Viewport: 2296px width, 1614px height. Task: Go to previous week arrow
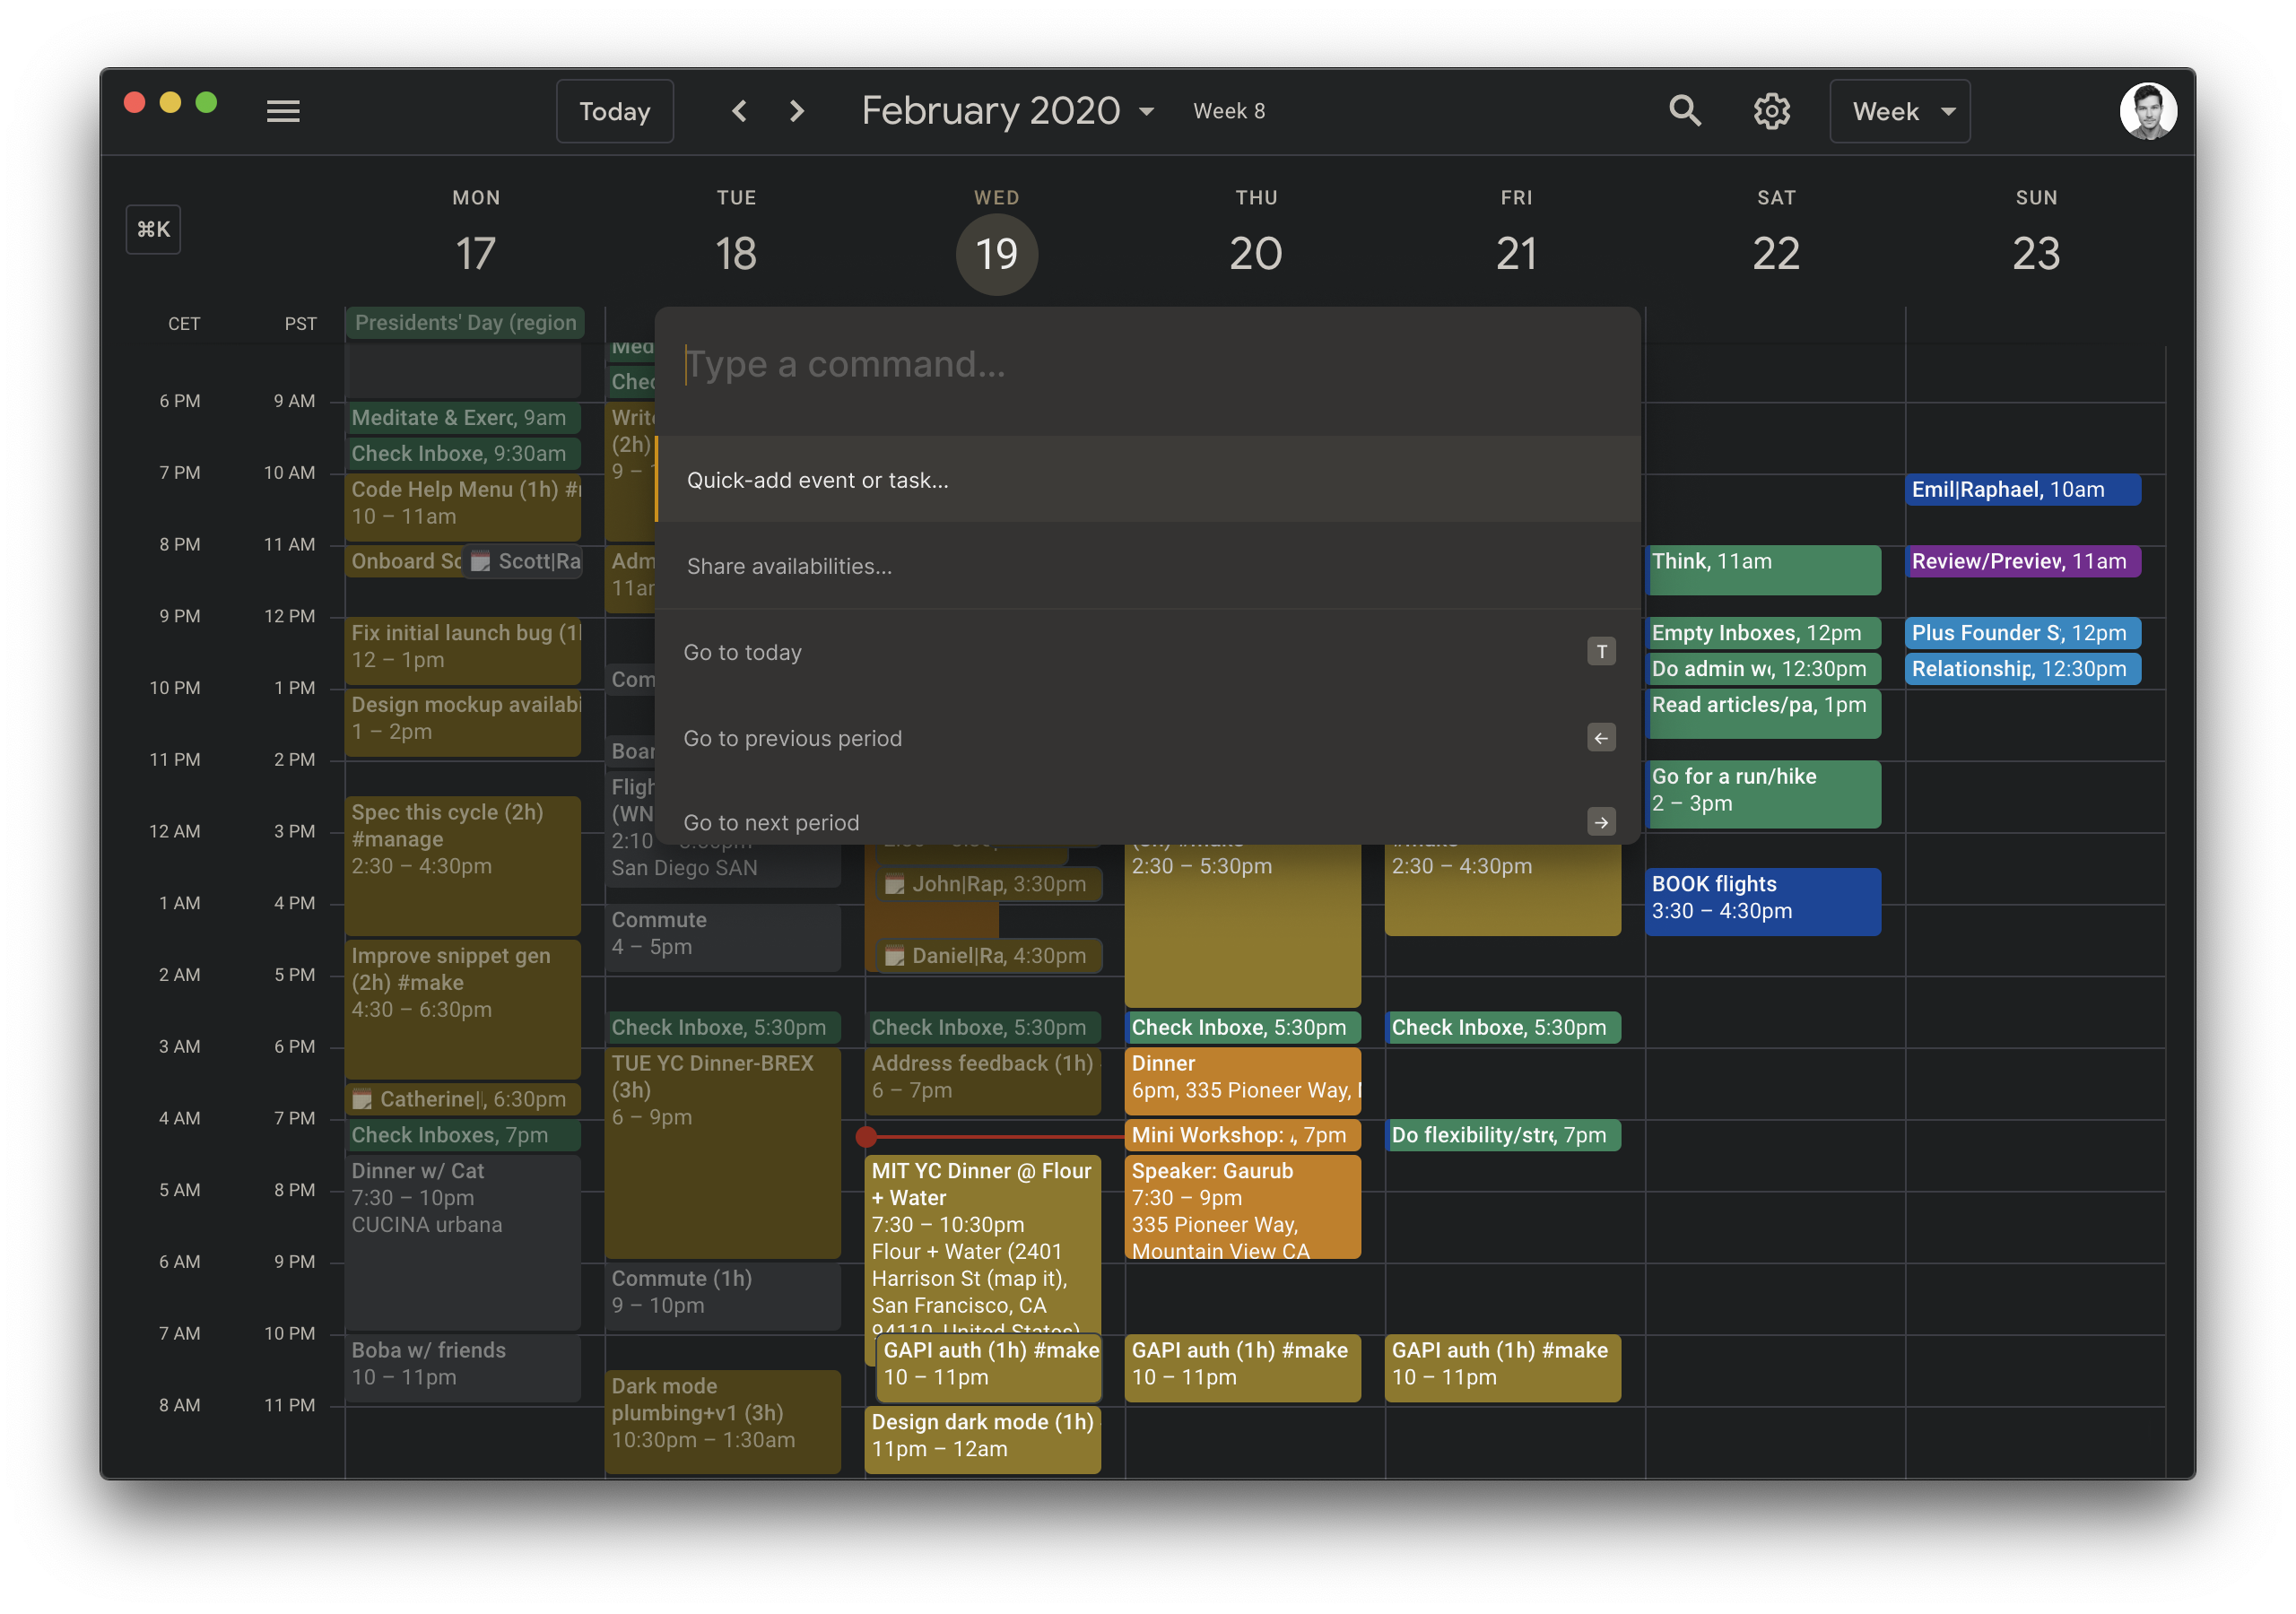[x=739, y=111]
